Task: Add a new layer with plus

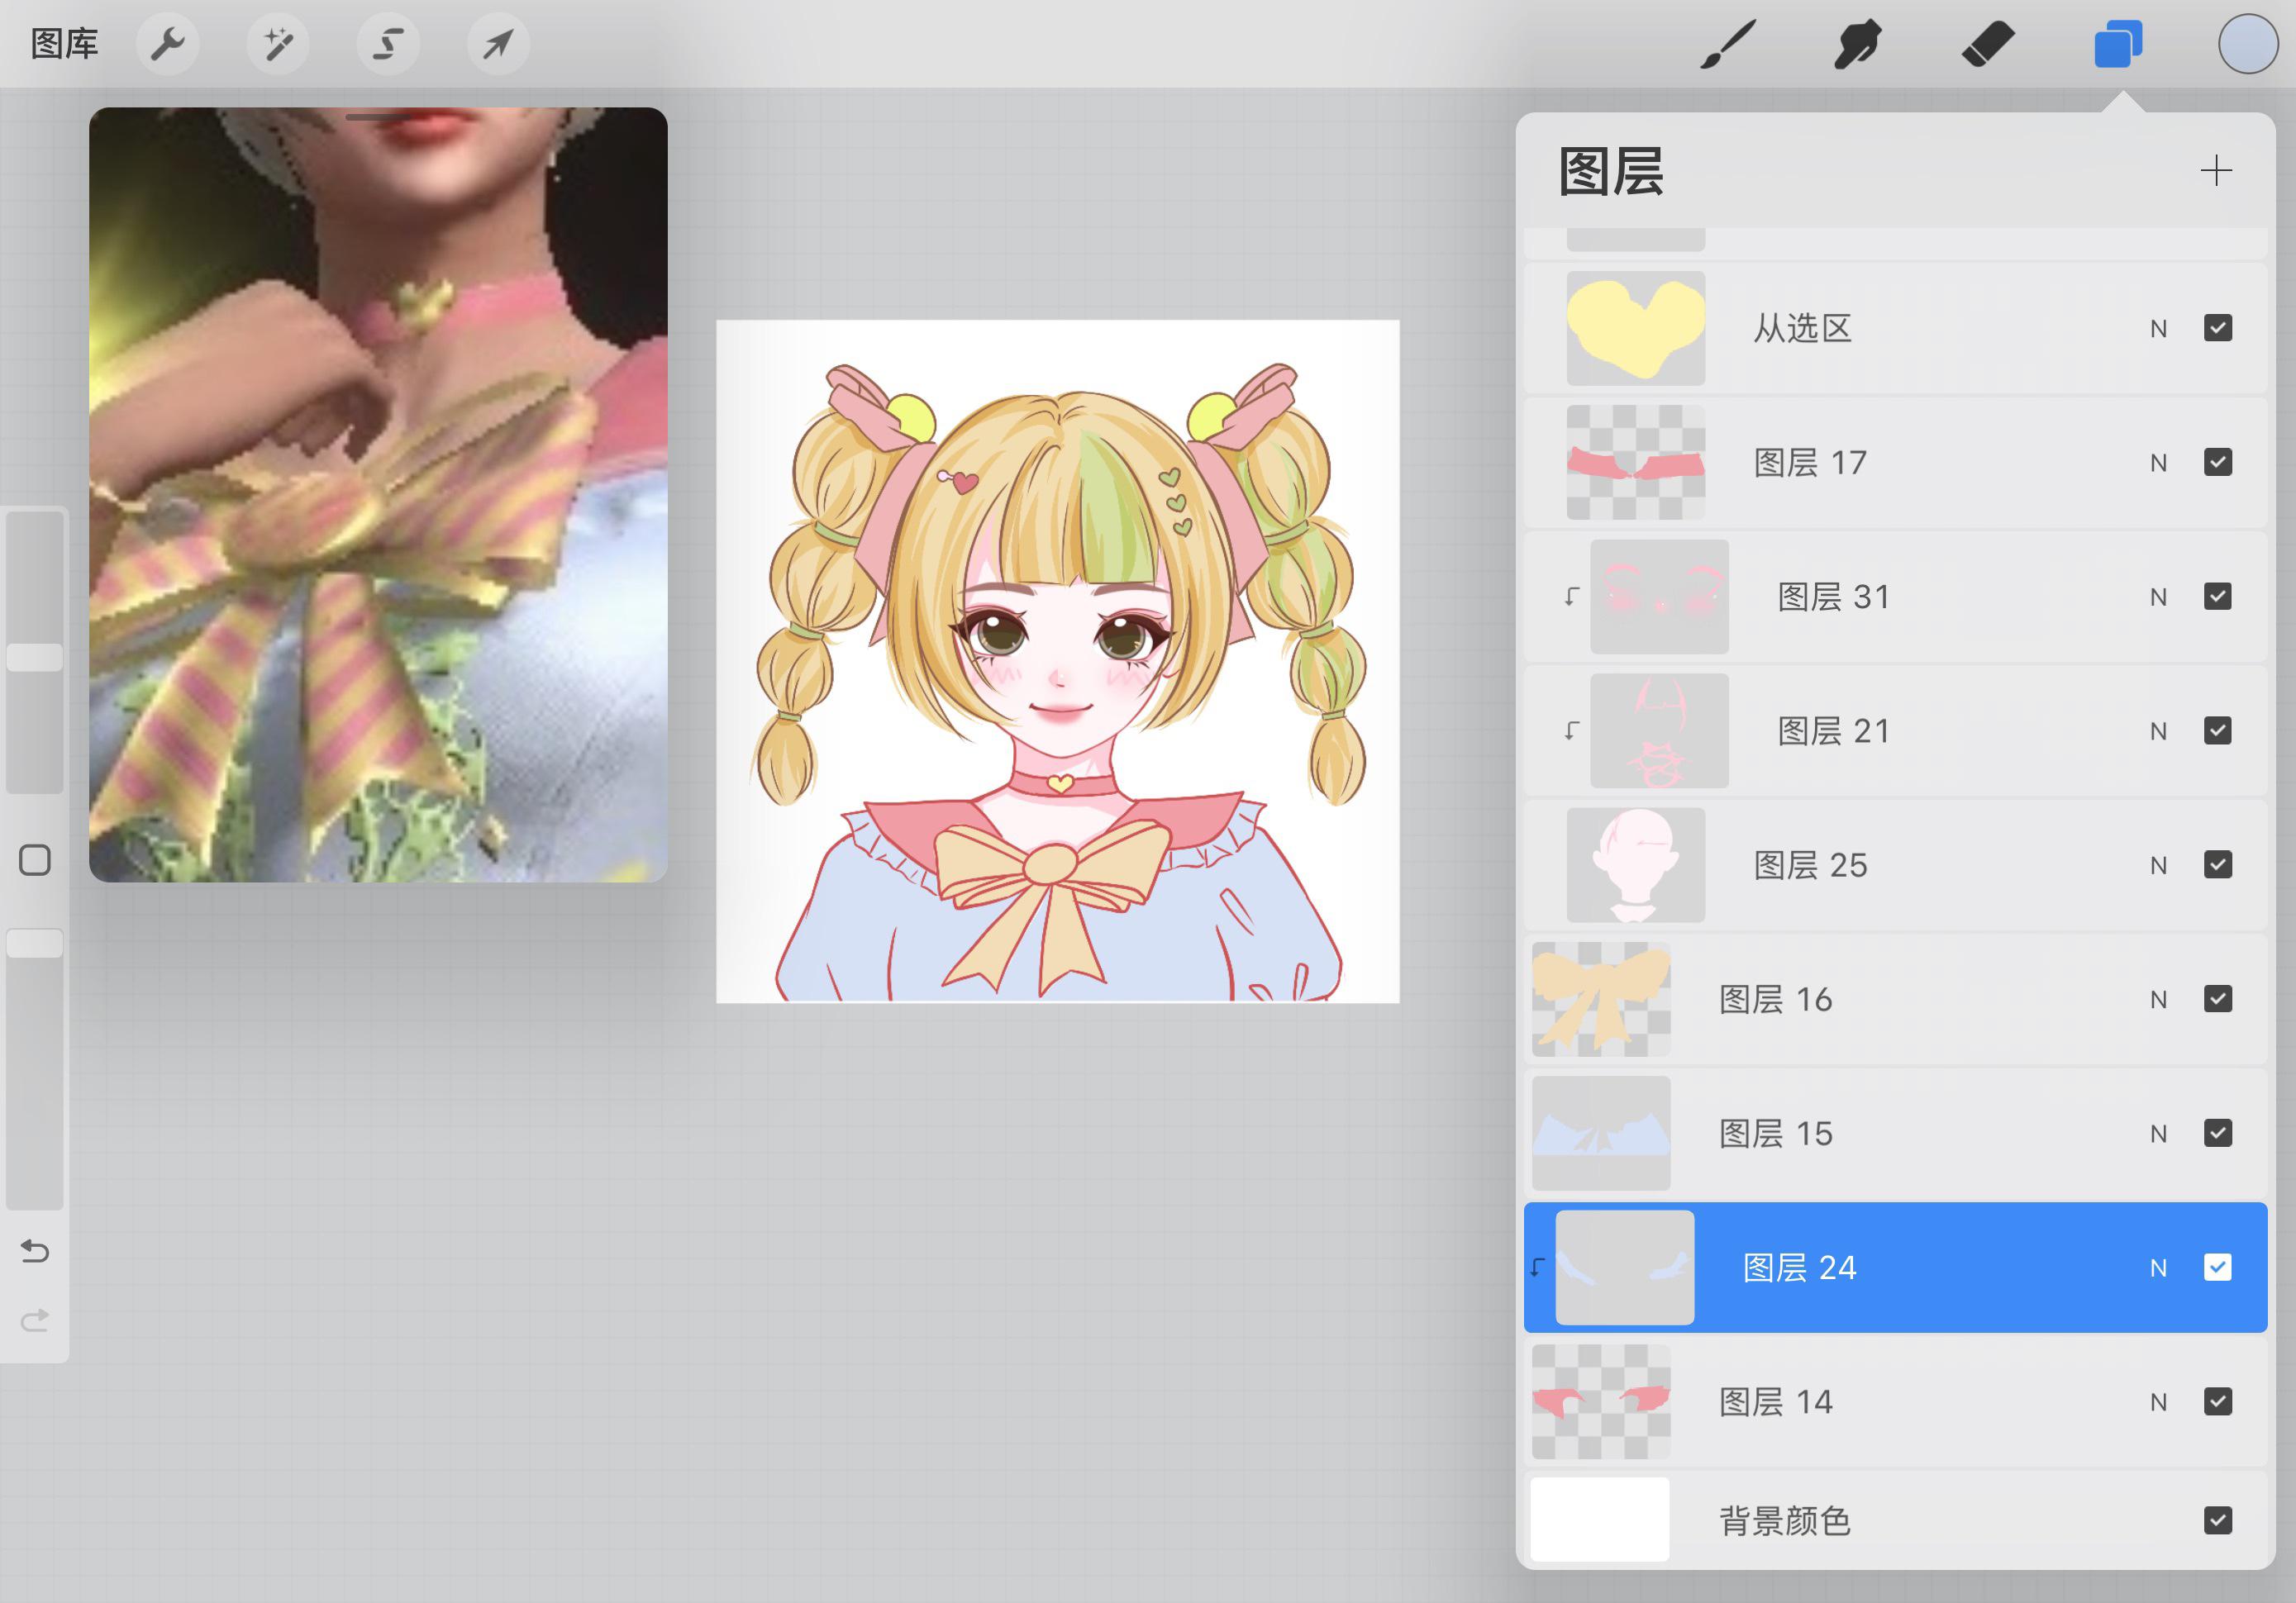Action: [2216, 170]
